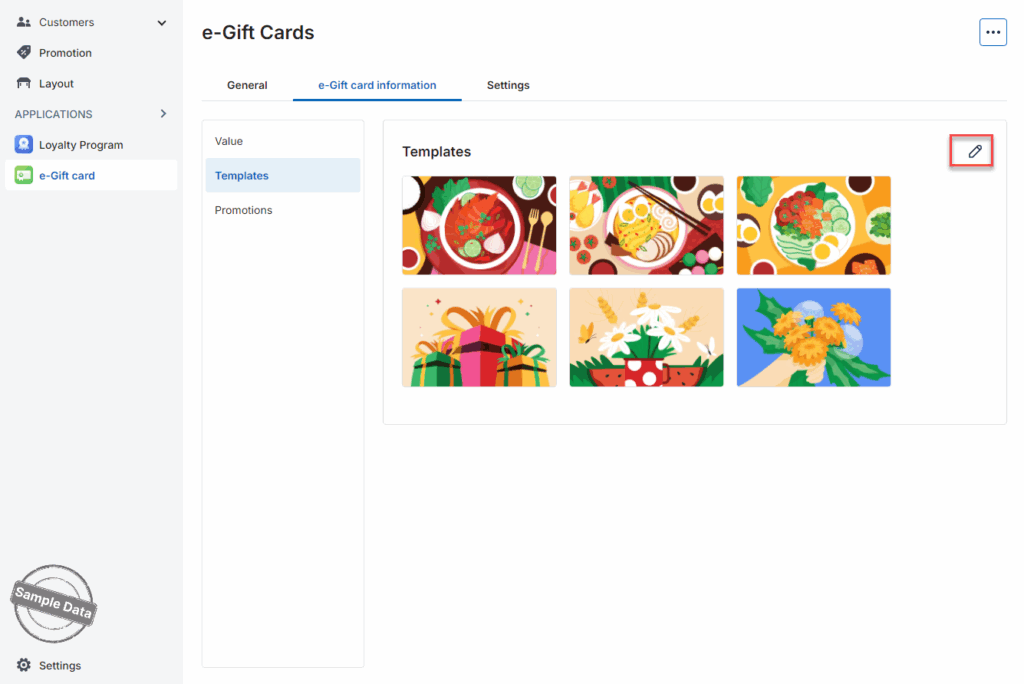Expand the Customers menu chevron

tap(162, 23)
